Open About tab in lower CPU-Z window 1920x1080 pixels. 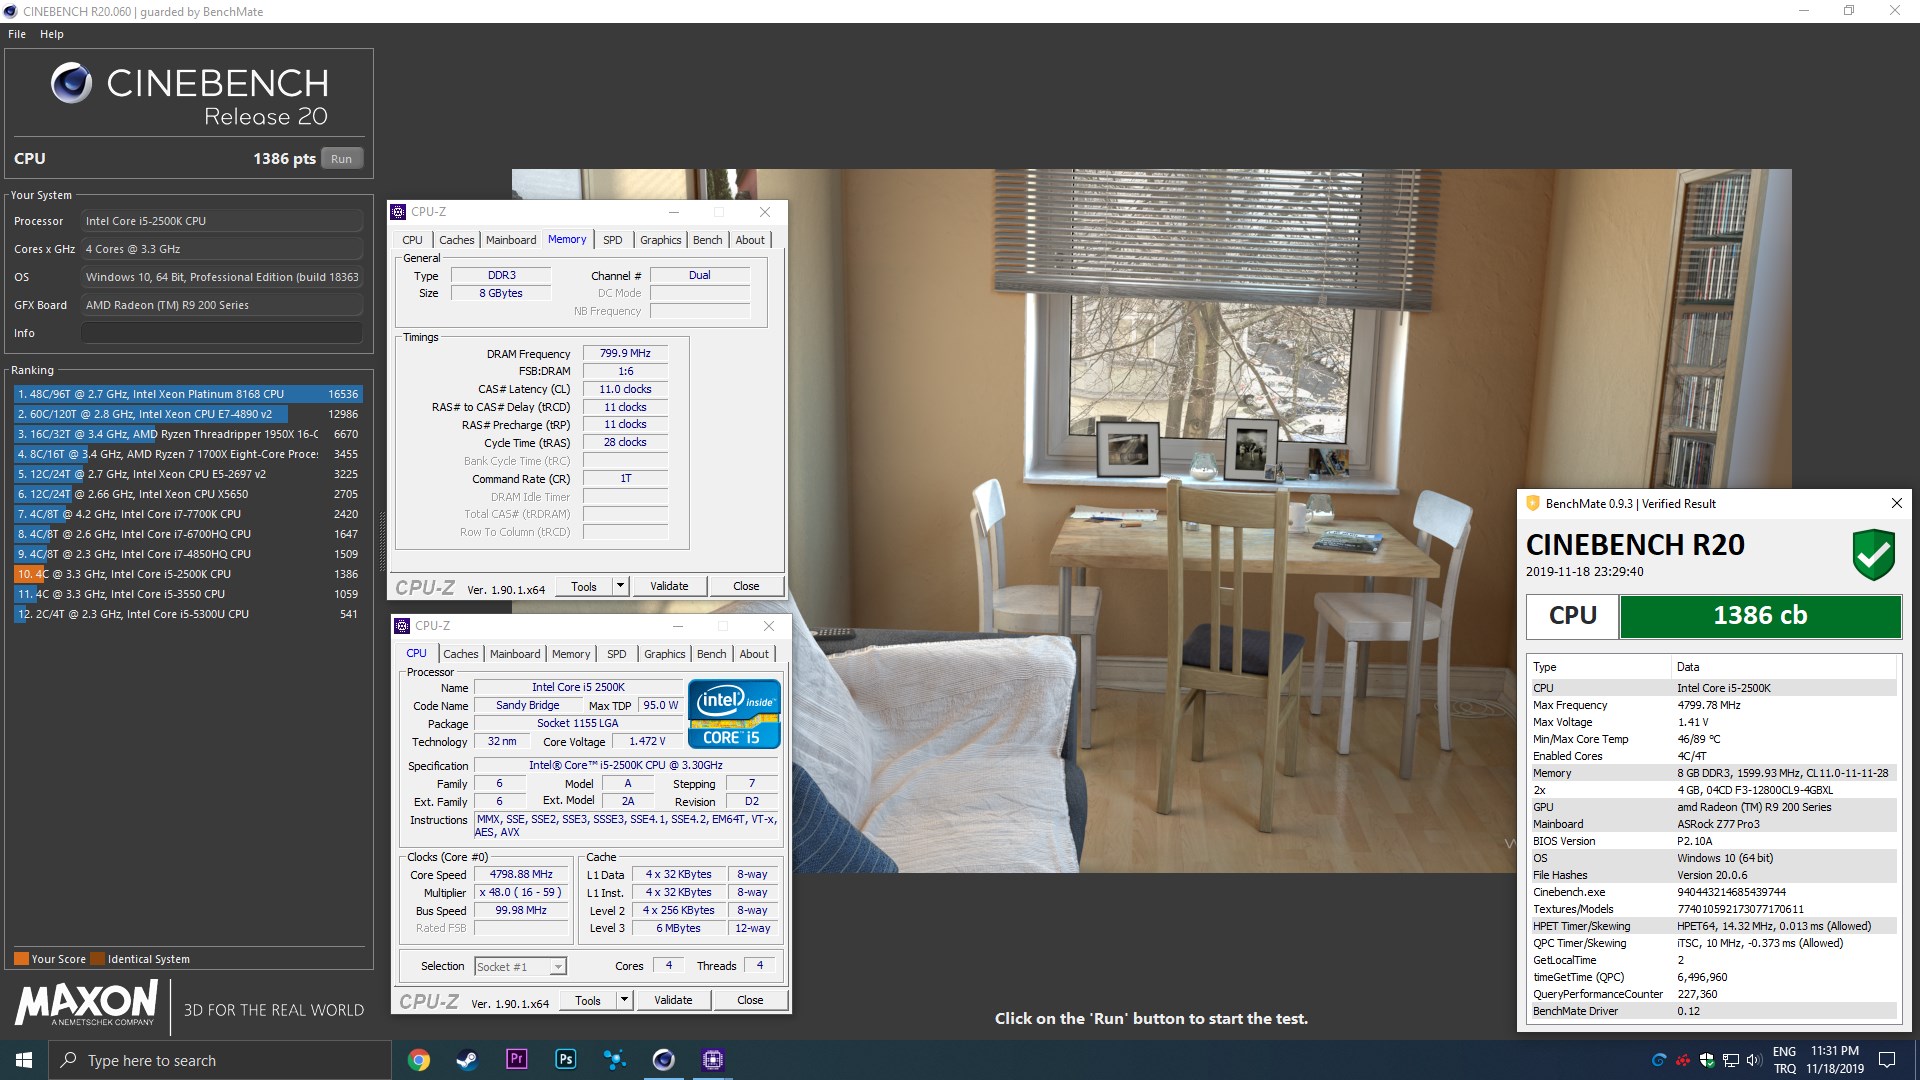(x=754, y=654)
